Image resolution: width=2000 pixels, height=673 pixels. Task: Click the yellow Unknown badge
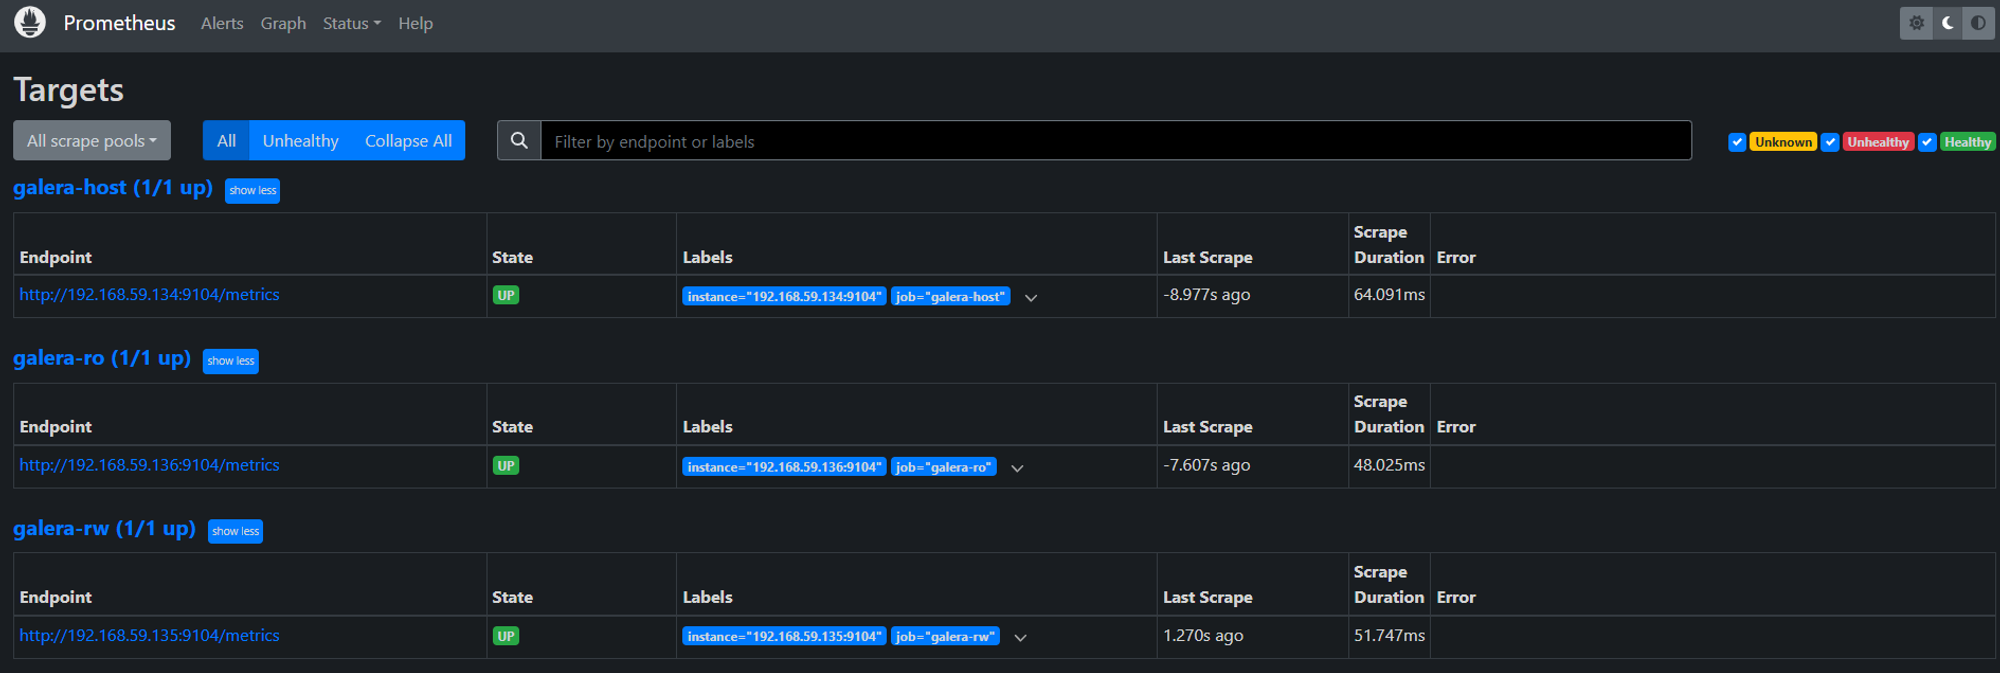tap(1783, 142)
